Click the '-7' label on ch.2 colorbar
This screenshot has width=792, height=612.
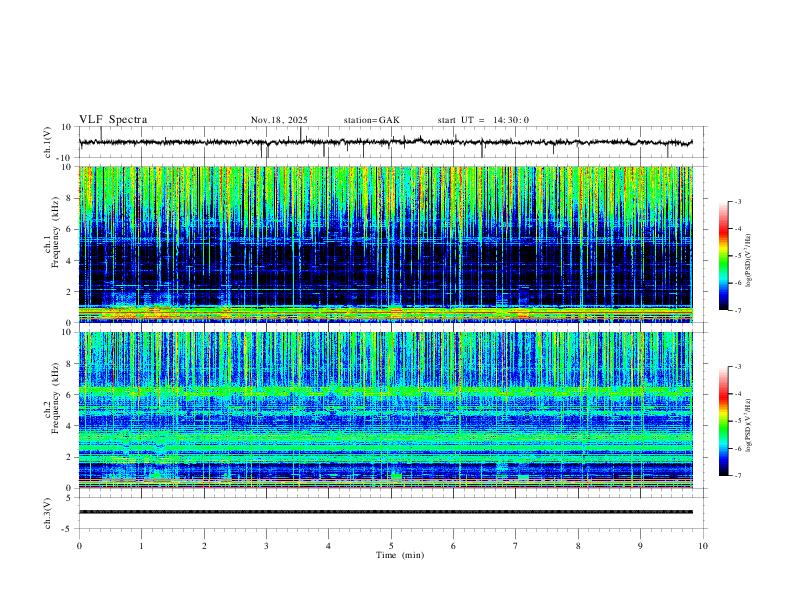(x=737, y=476)
